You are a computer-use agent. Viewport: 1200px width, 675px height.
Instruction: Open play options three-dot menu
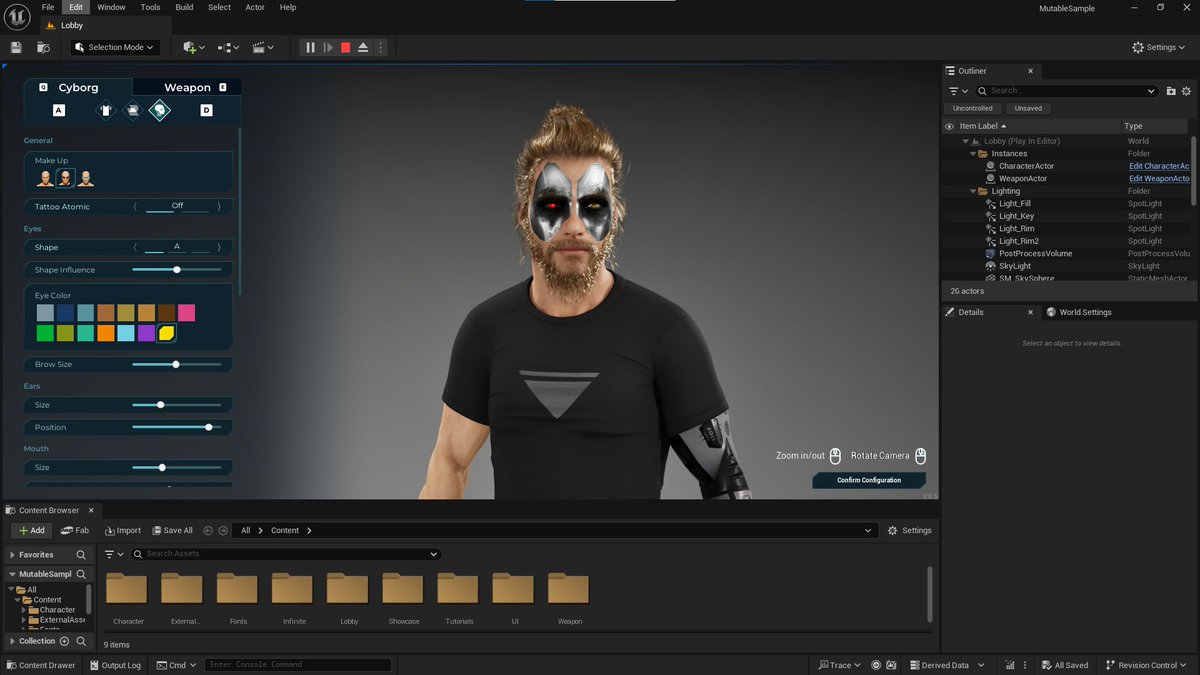pyautogui.click(x=380, y=47)
